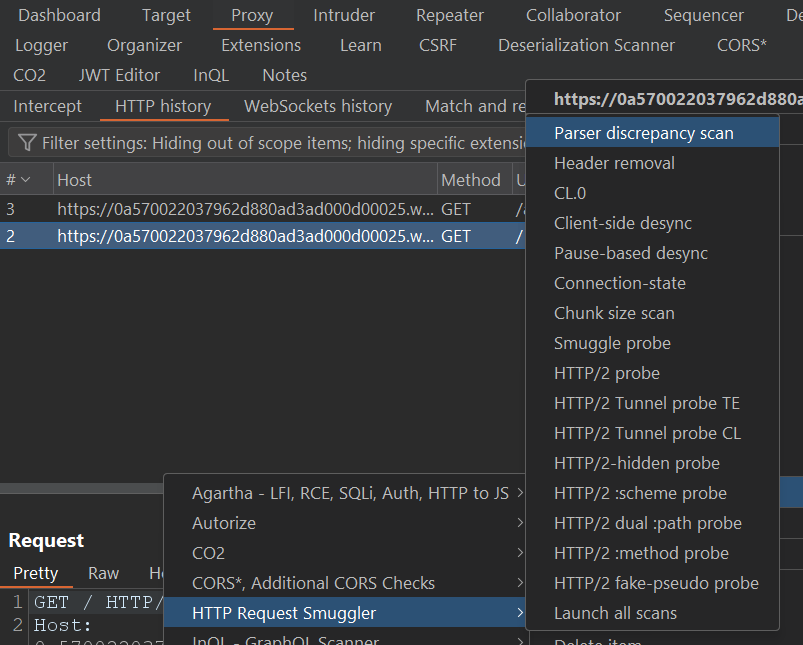
Task: Click the filter funnel icon
Action: pos(28,143)
